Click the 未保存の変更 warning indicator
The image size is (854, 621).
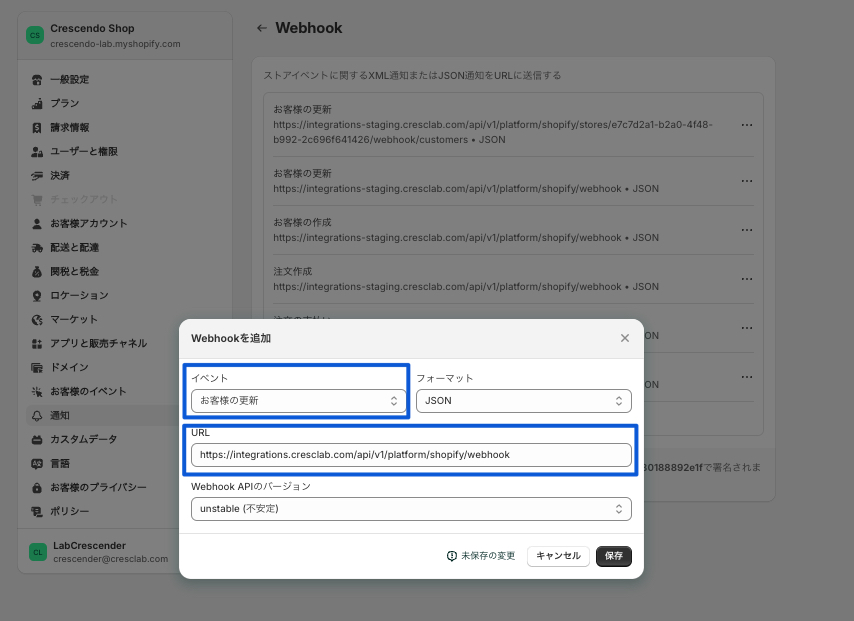click(481, 556)
